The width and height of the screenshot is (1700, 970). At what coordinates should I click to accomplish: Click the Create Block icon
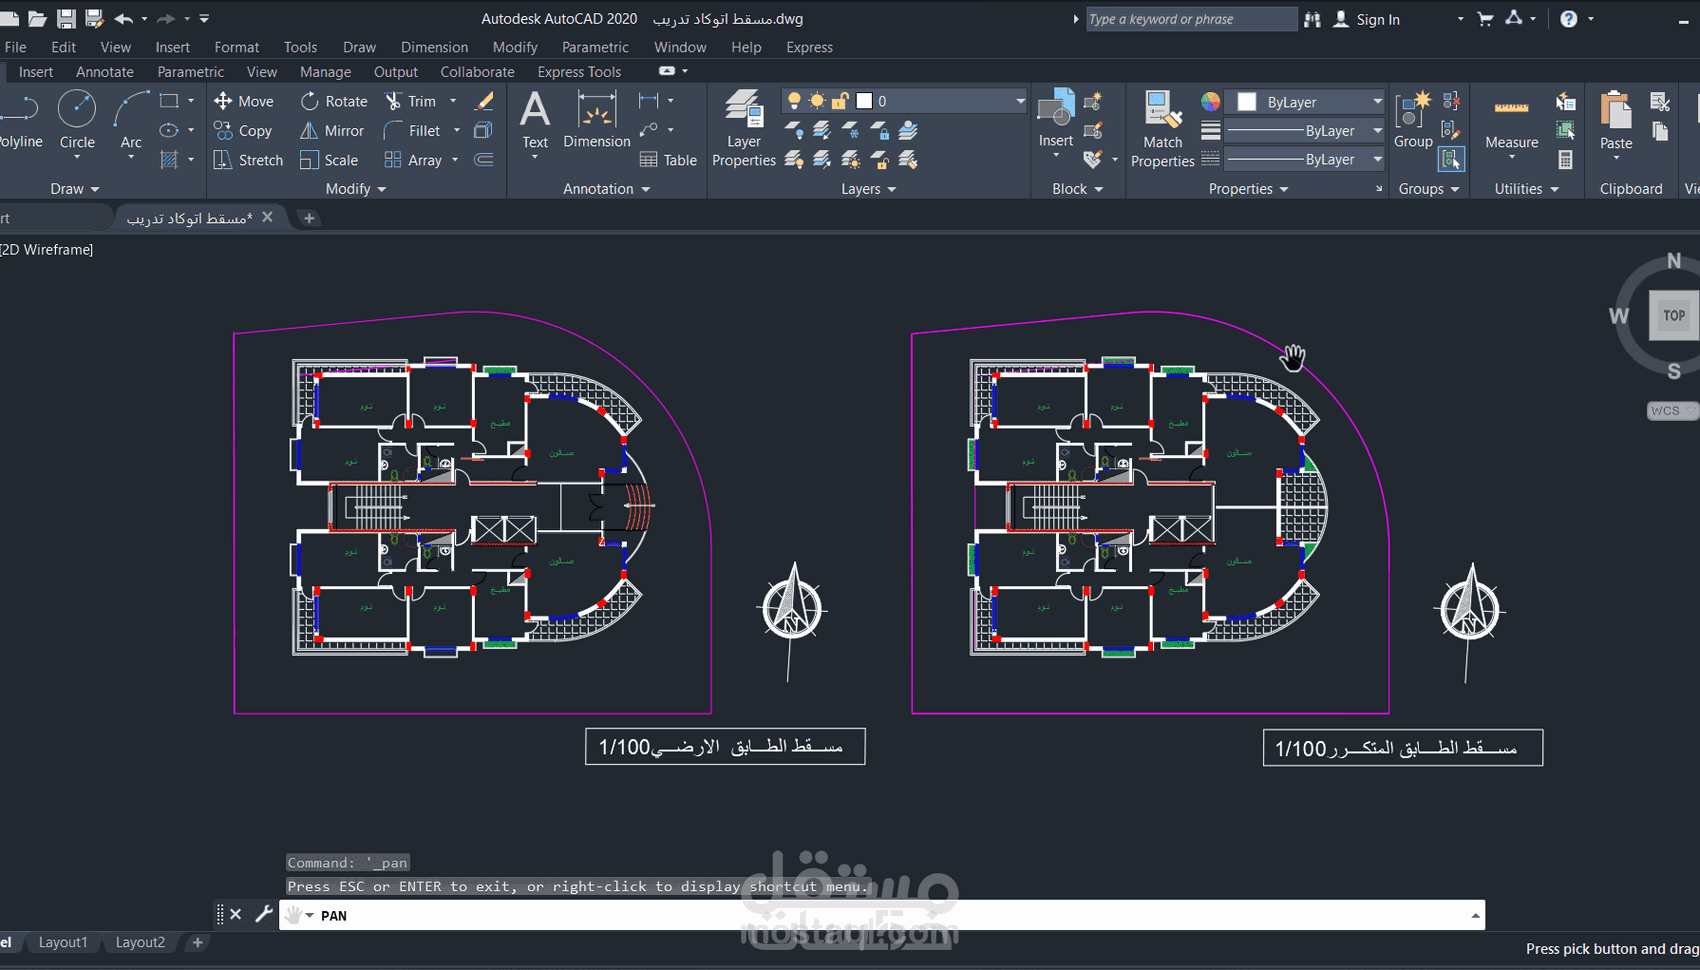(1093, 101)
